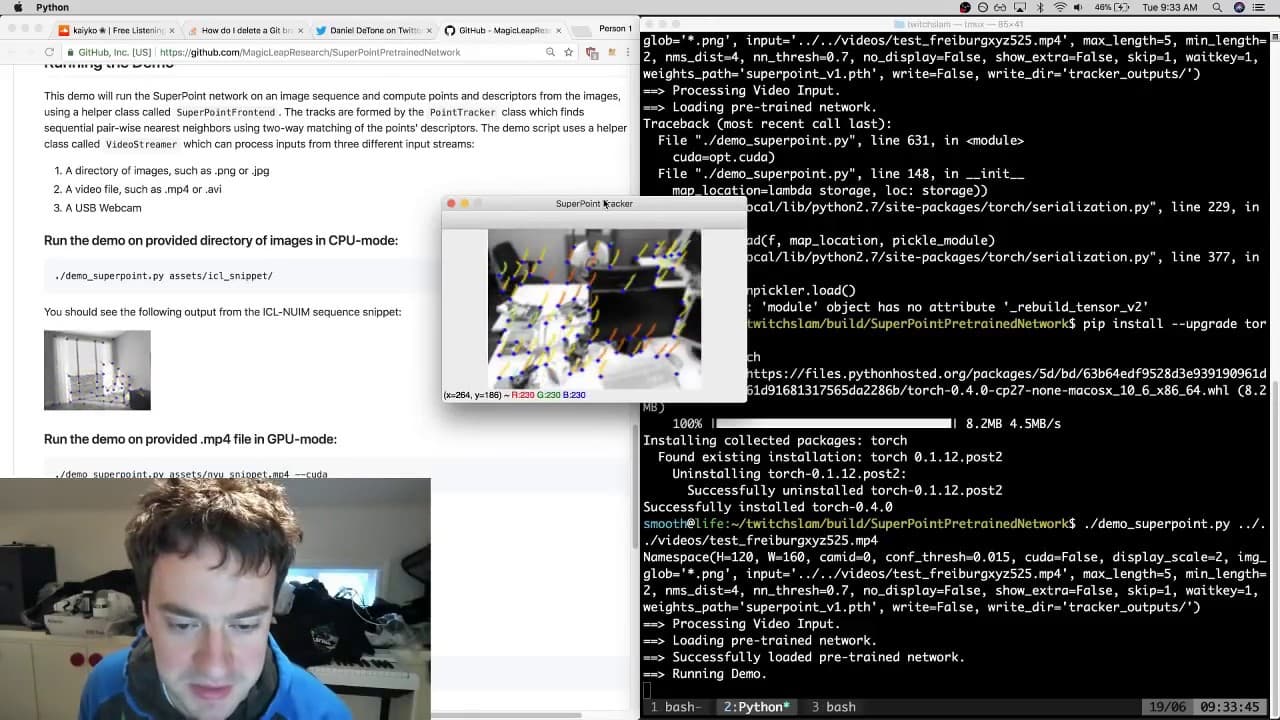Click the SuperPoint Tracker window title bar
This screenshot has height=720, width=1280.
point(594,203)
